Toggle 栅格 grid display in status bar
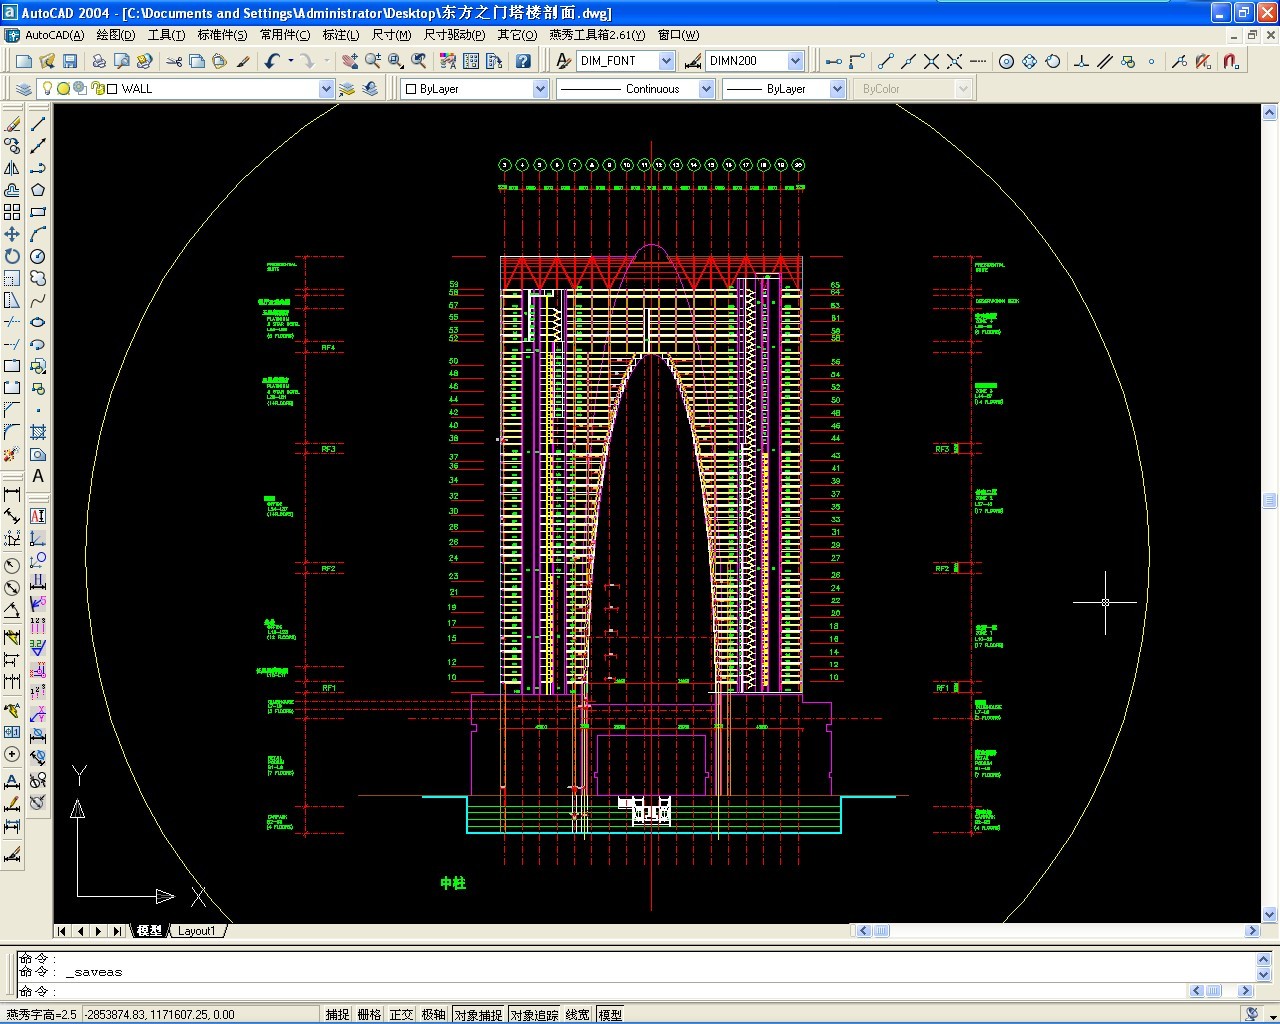This screenshot has height=1024, width=1280. pos(370,1014)
